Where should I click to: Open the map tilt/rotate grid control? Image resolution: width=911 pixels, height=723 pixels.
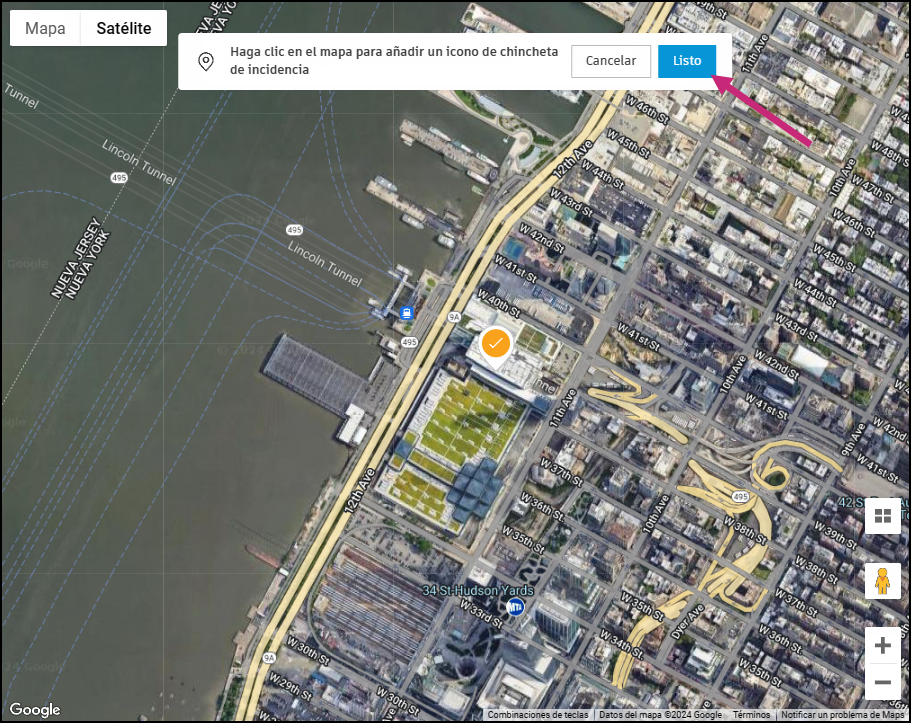point(883,516)
